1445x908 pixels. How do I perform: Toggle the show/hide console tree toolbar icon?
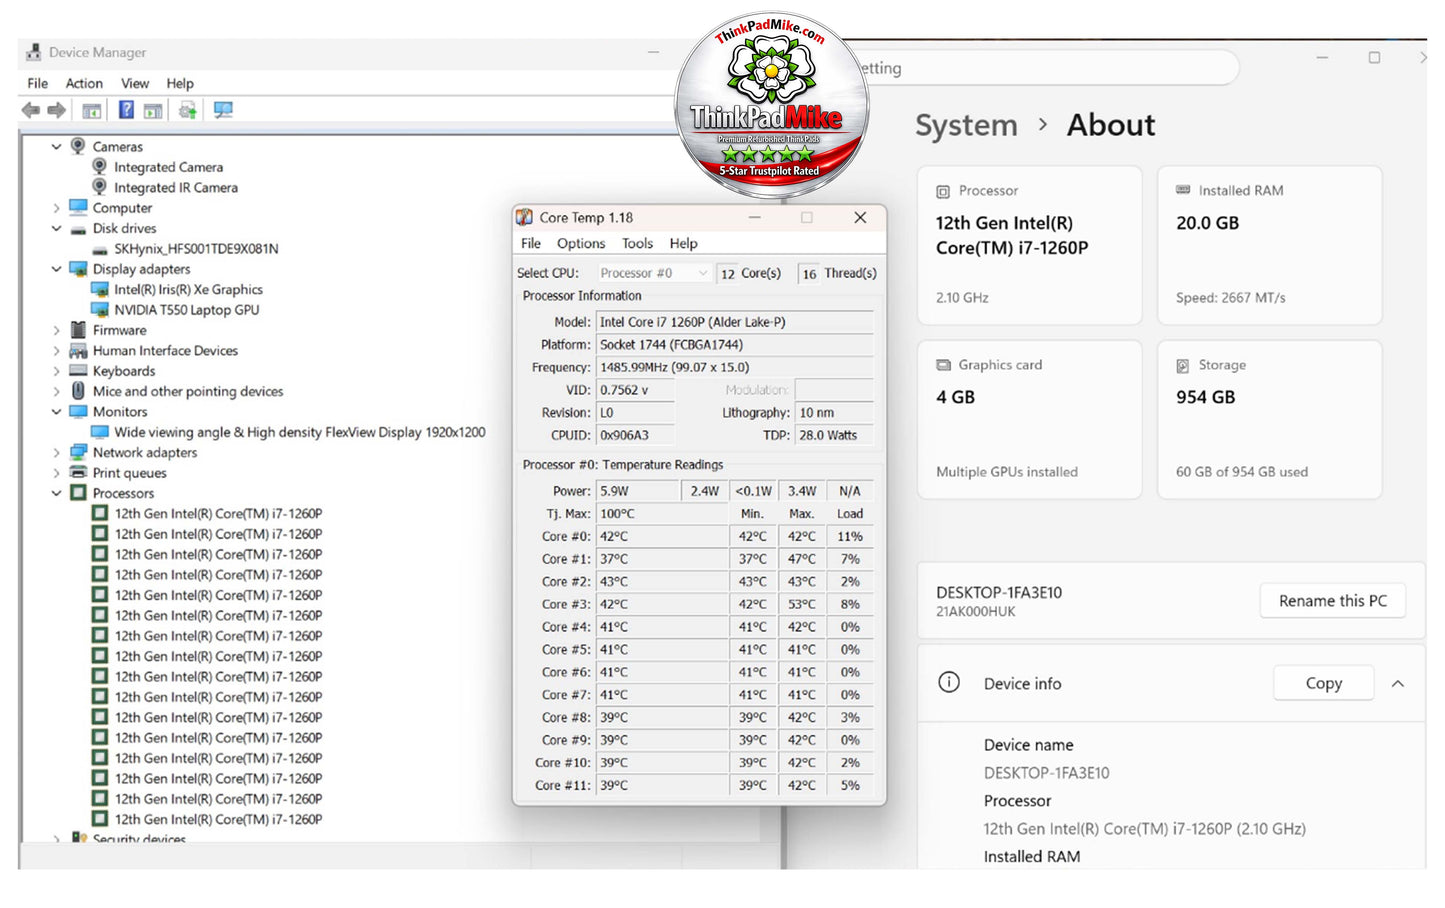[x=91, y=110]
